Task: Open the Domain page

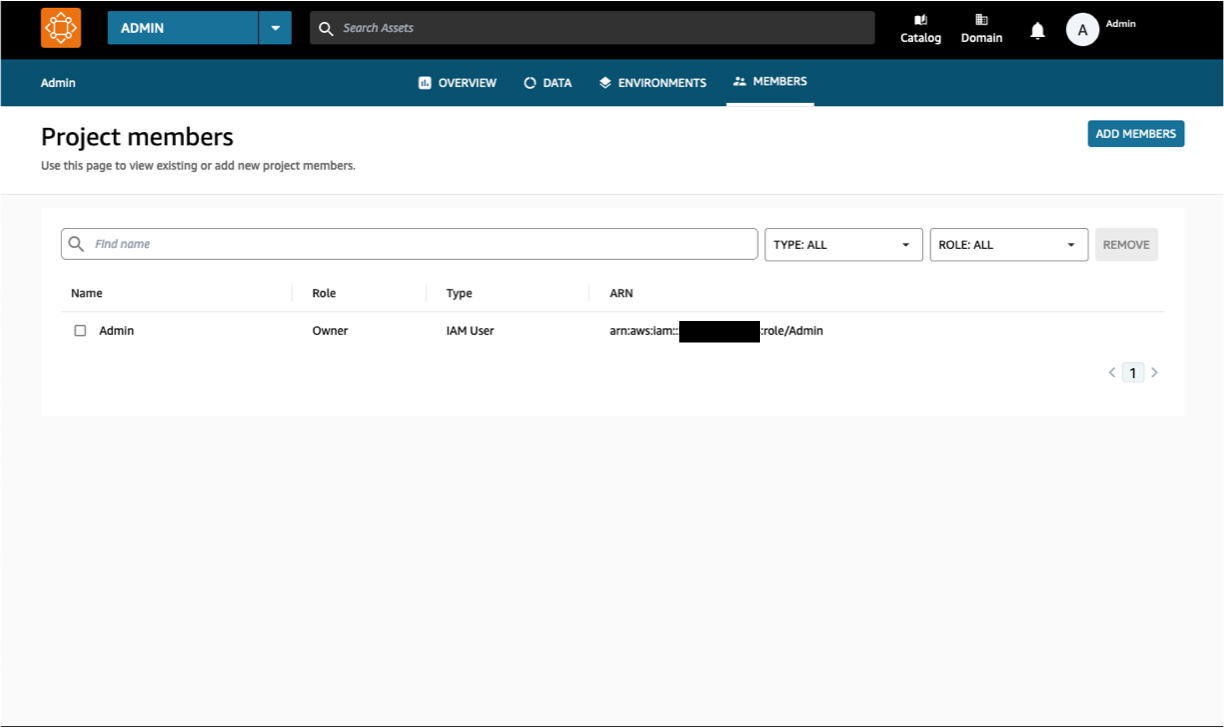Action: [x=982, y=28]
